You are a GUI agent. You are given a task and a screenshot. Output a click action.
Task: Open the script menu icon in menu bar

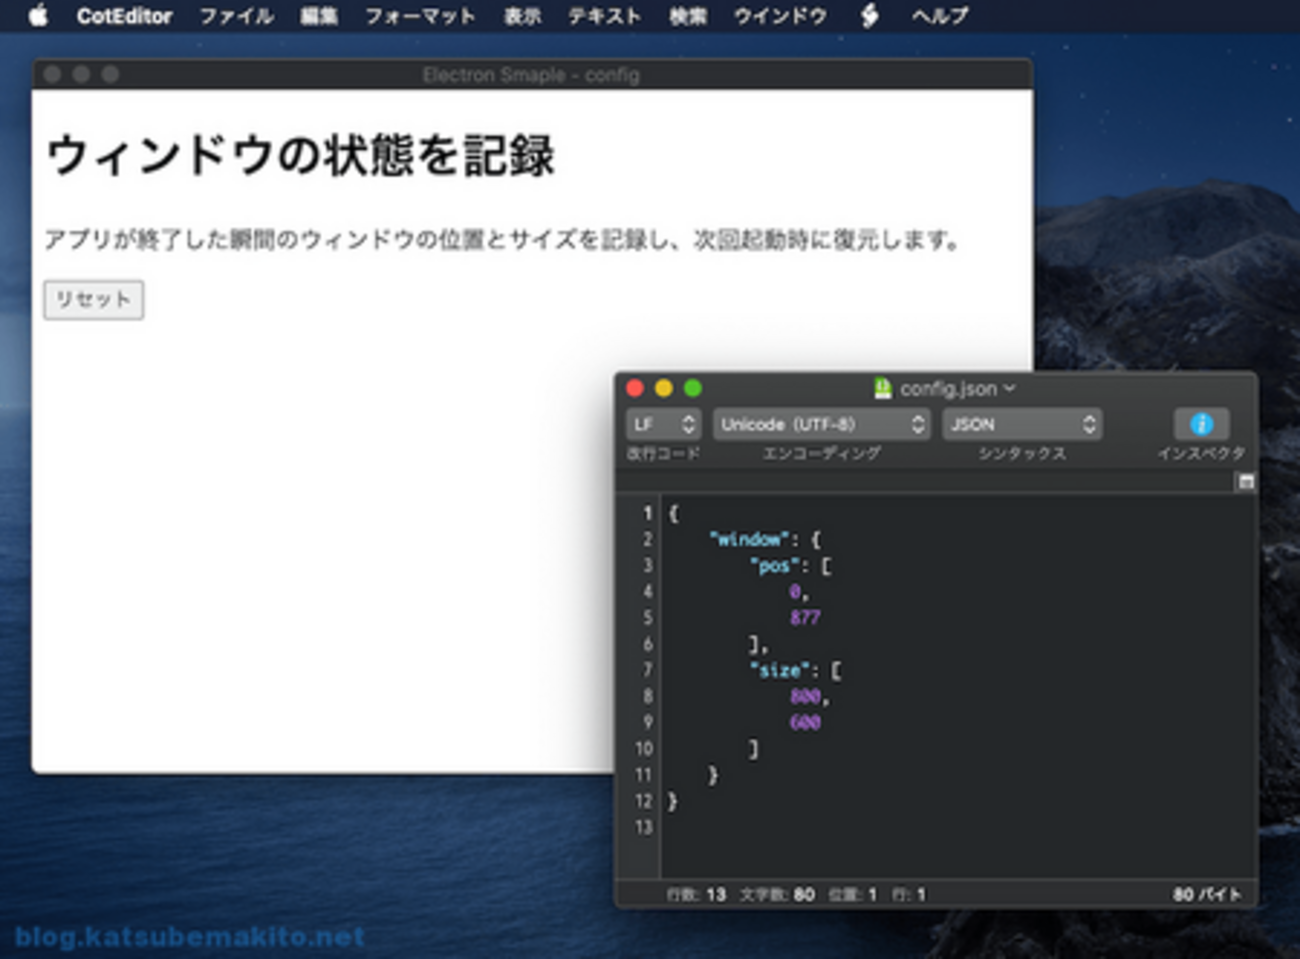[x=870, y=16]
